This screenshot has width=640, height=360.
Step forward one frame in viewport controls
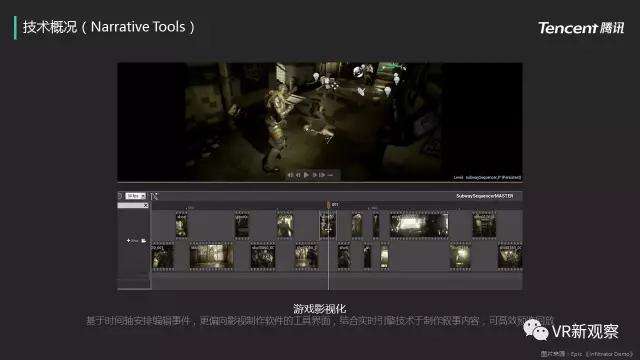[314, 175]
